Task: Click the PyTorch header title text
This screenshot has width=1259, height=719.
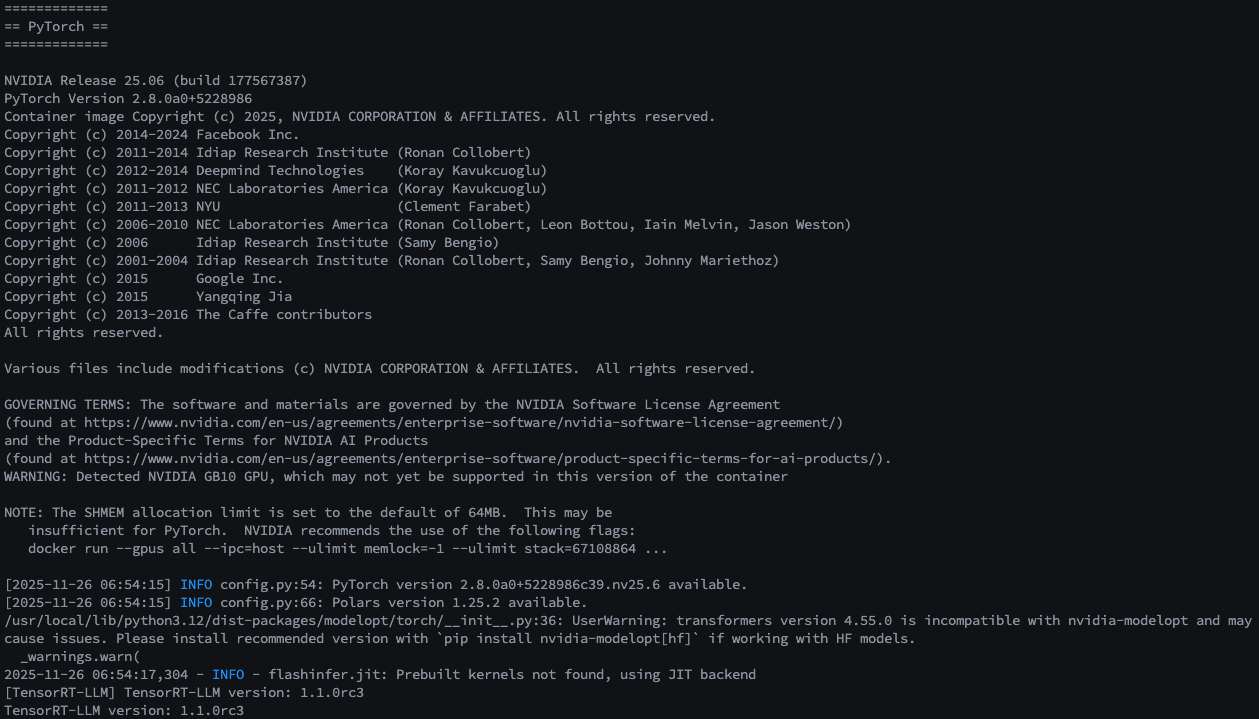Action: [56, 26]
